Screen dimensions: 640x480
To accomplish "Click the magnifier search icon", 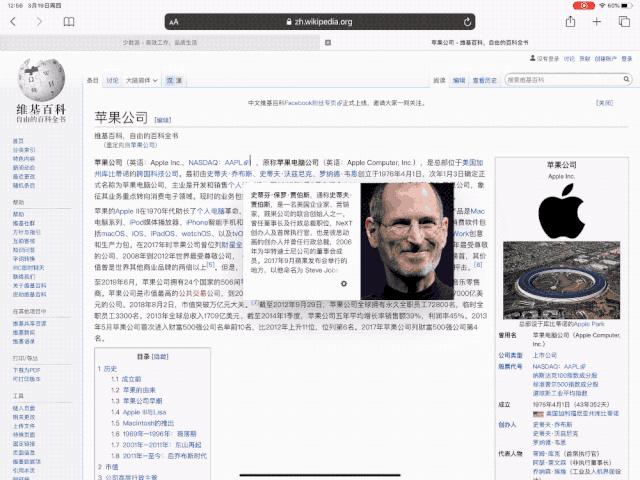I will coord(626,79).
